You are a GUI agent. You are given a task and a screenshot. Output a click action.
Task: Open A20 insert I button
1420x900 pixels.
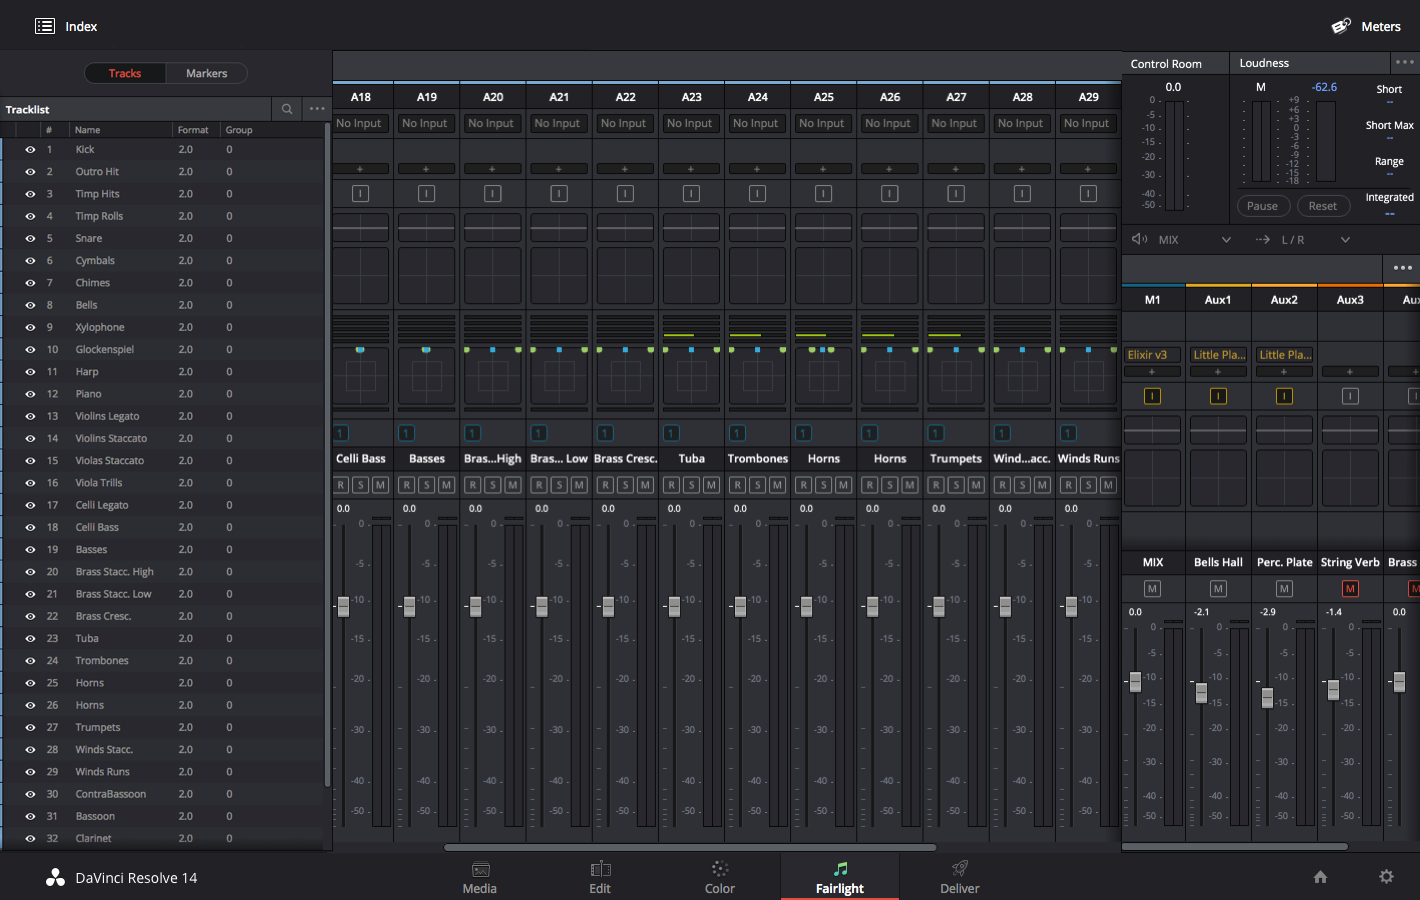pyautogui.click(x=493, y=194)
